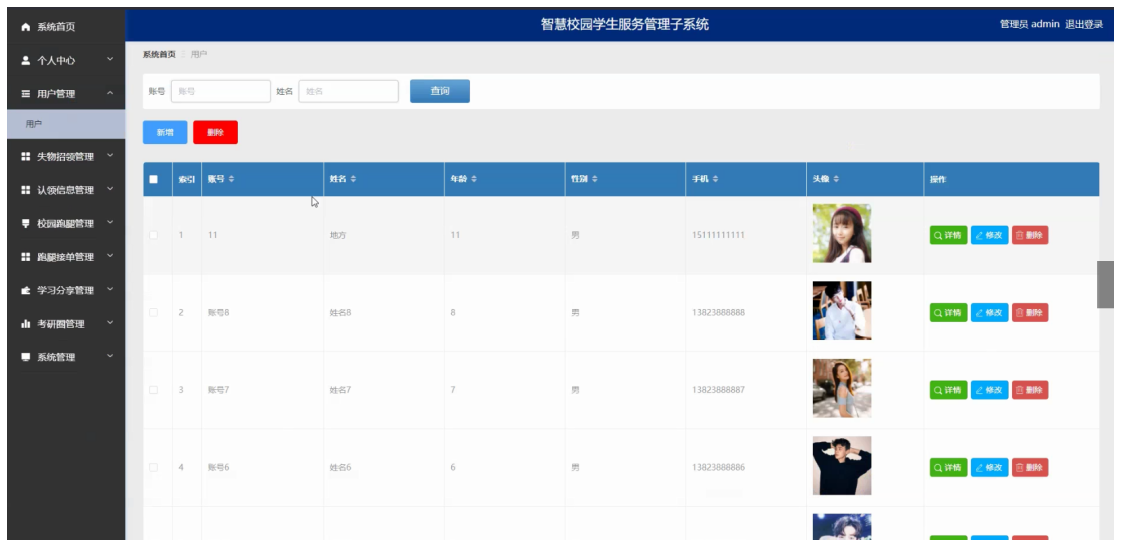
Task: Sort by 手机 column arrows
Action: (715, 179)
